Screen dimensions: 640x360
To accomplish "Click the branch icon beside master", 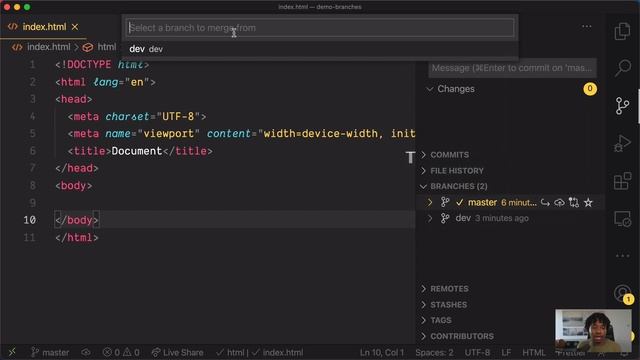I will (x=445, y=202).
